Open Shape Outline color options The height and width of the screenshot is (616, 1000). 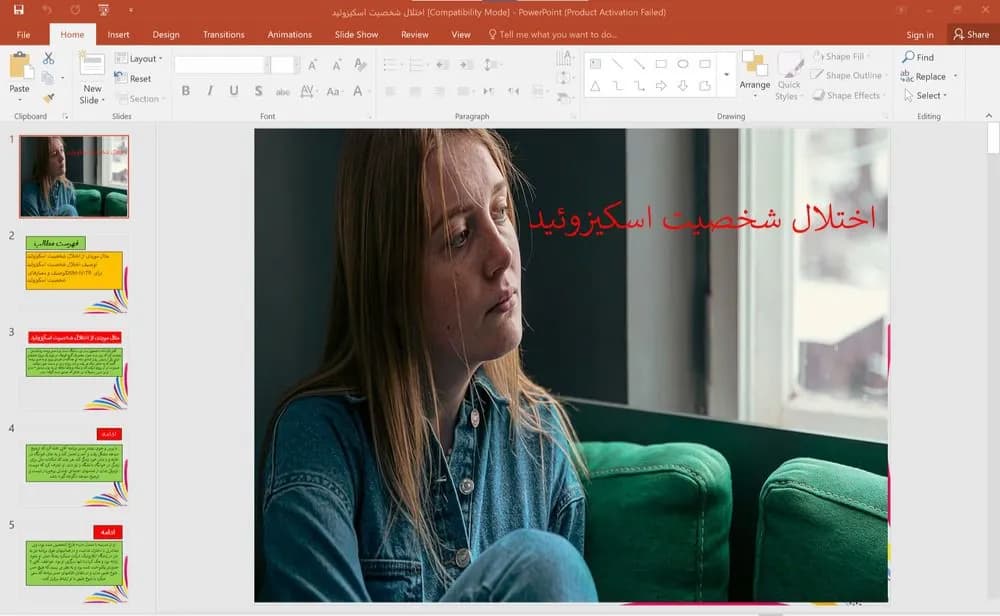(847, 75)
